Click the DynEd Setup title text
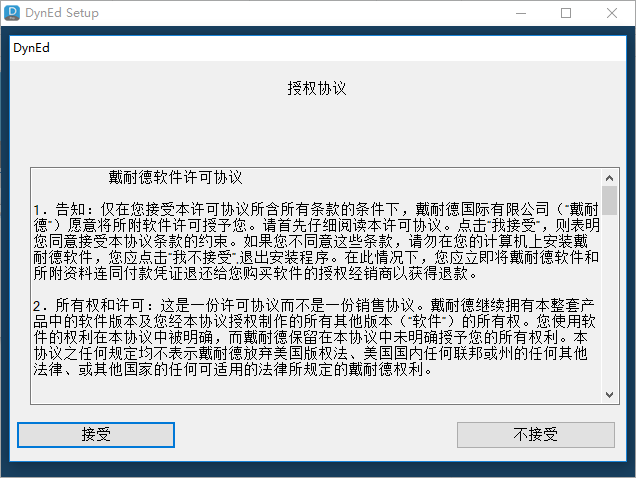The width and height of the screenshot is (636, 478). [x=62, y=13]
